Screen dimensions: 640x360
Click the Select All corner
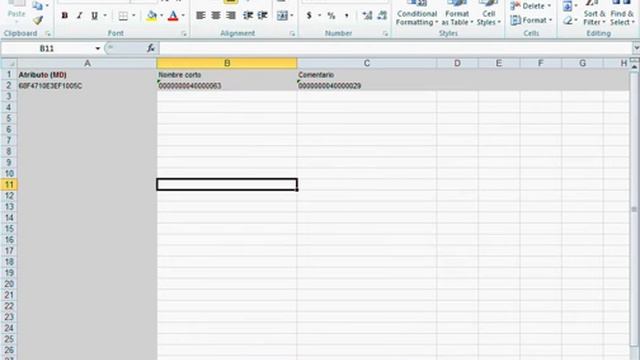click(x=9, y=63)
